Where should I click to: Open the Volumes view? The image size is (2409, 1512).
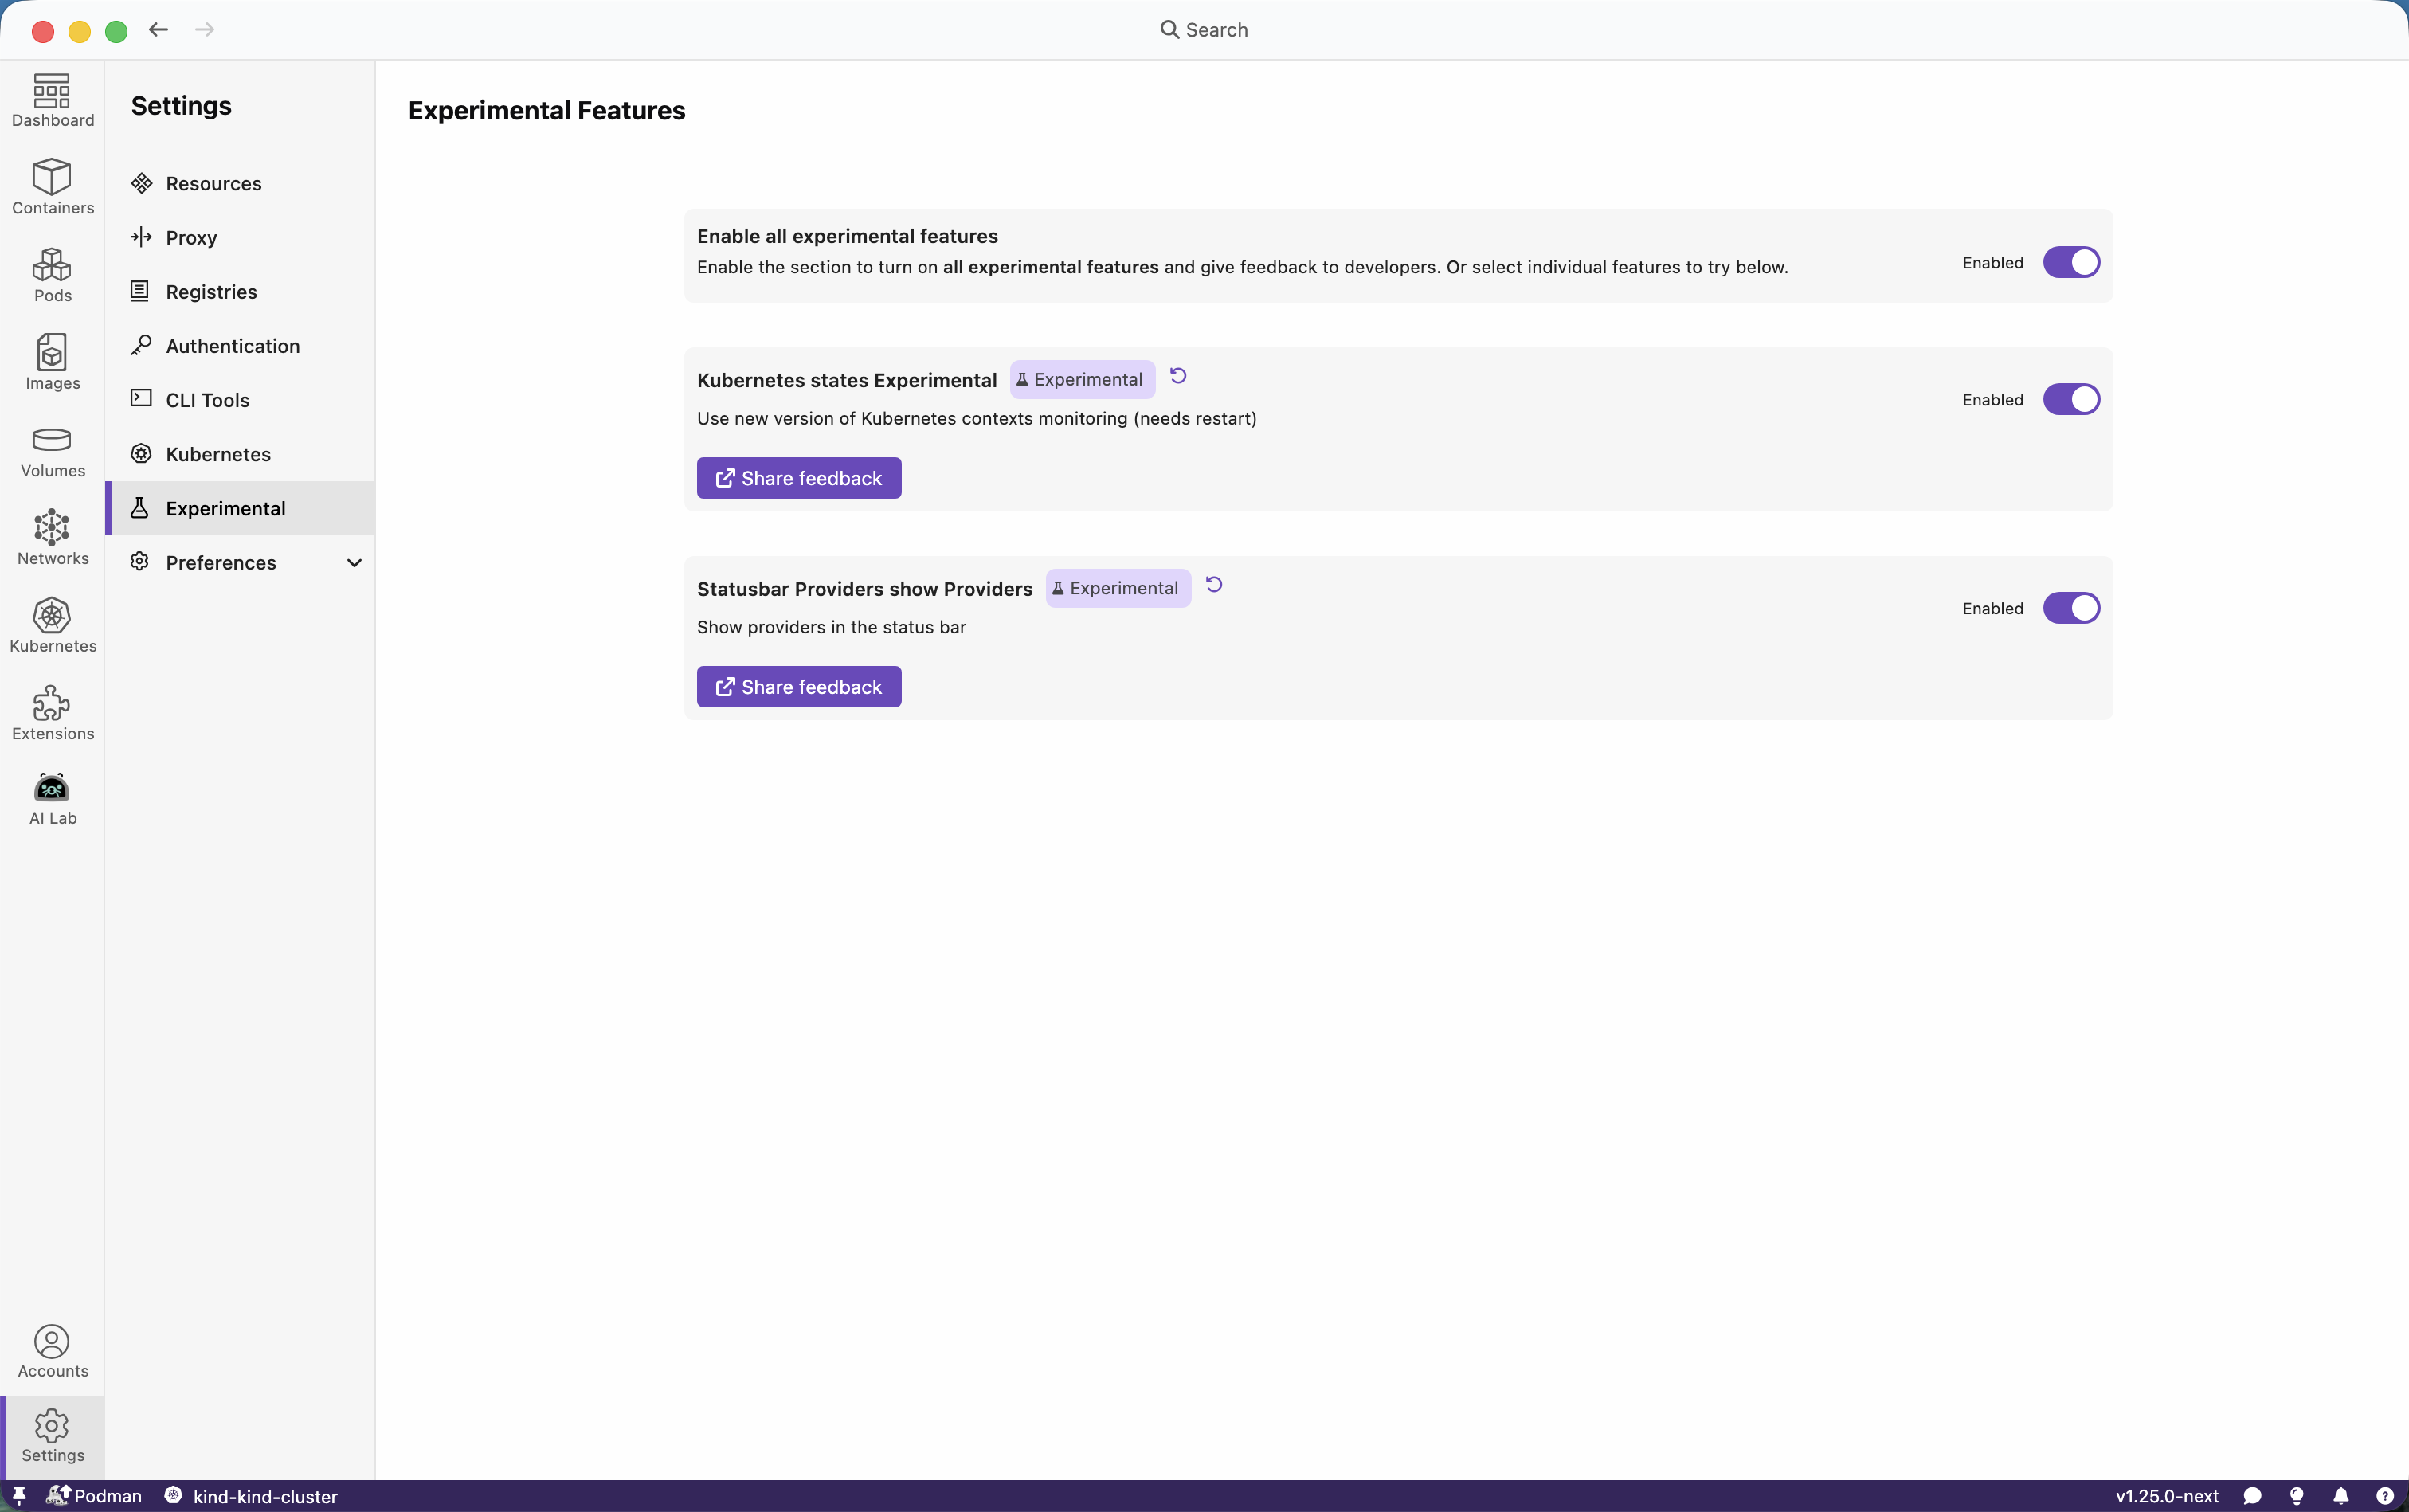click(x=52, y=451)
